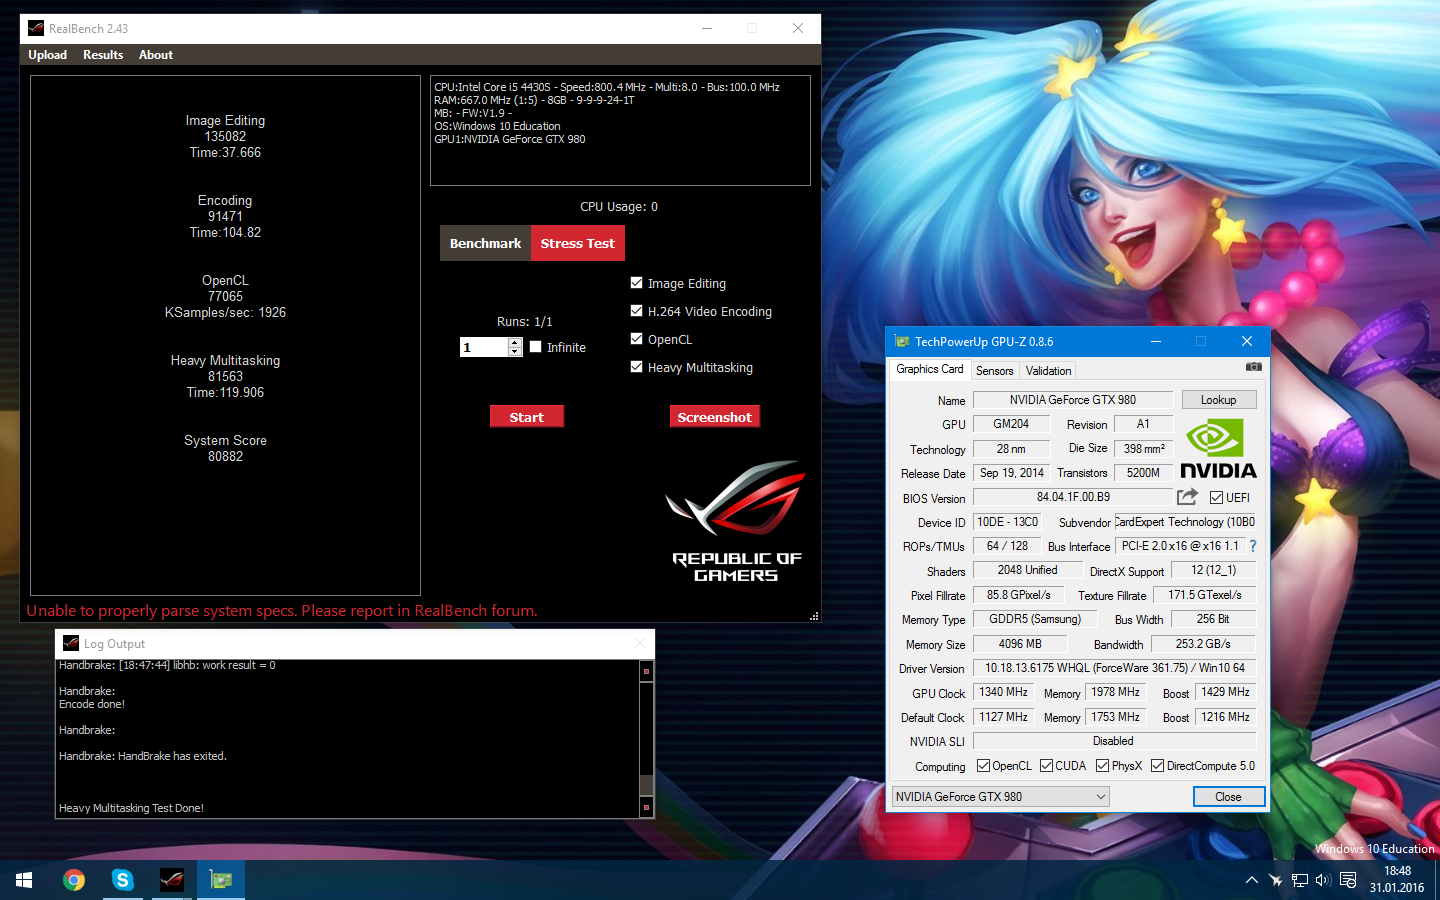This screenshot has width=1440, height=900.
Task: Toggle the H.264 Video Encoding checkbox
Action: [637, 311]
